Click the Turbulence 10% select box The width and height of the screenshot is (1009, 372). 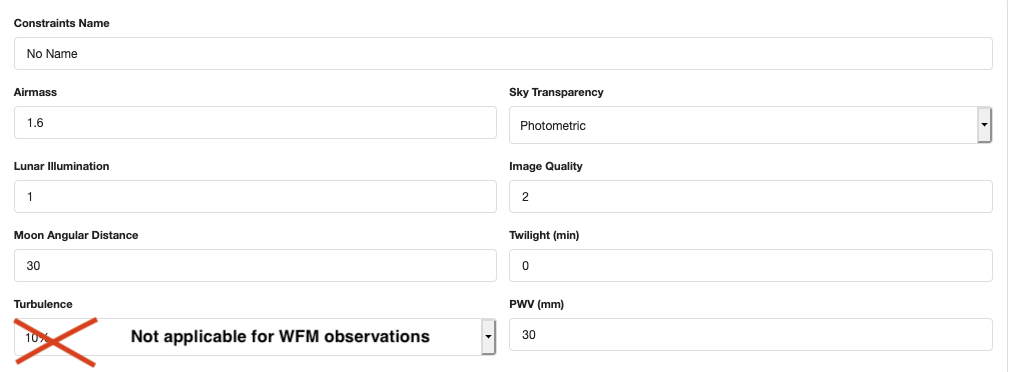point(255,337)
